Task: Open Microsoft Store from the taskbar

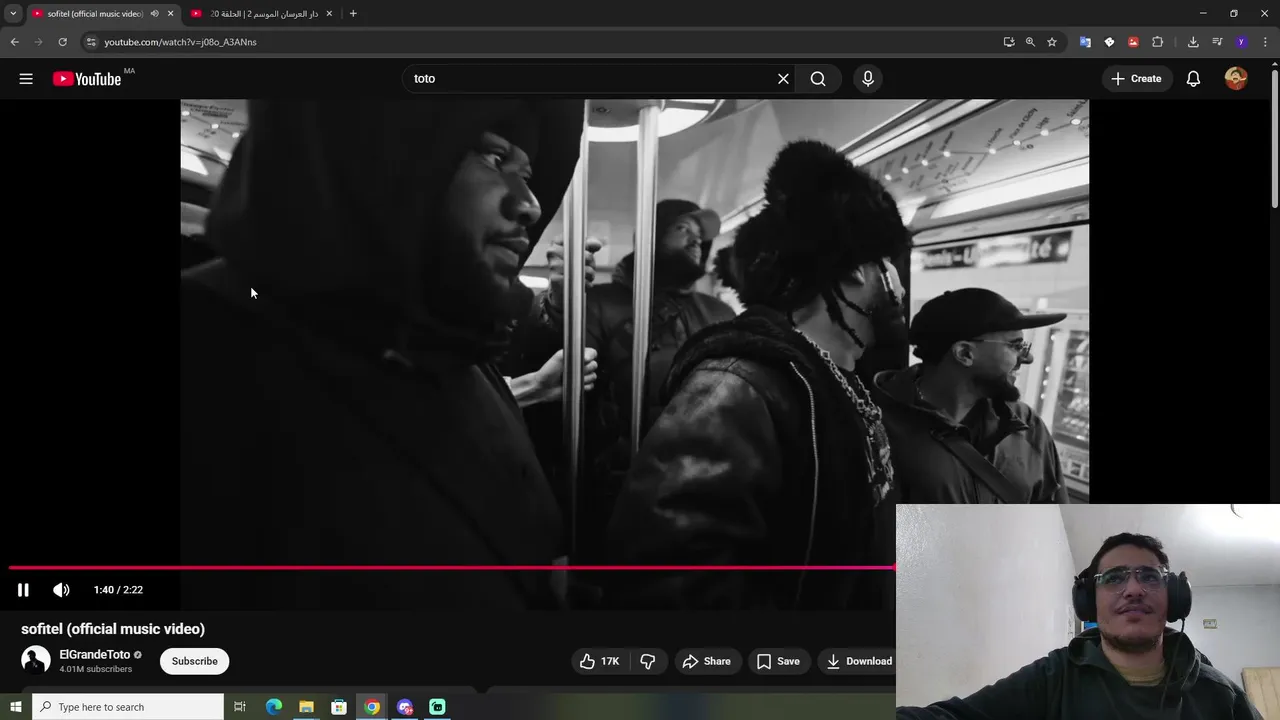Action: [x=339, y=707]
